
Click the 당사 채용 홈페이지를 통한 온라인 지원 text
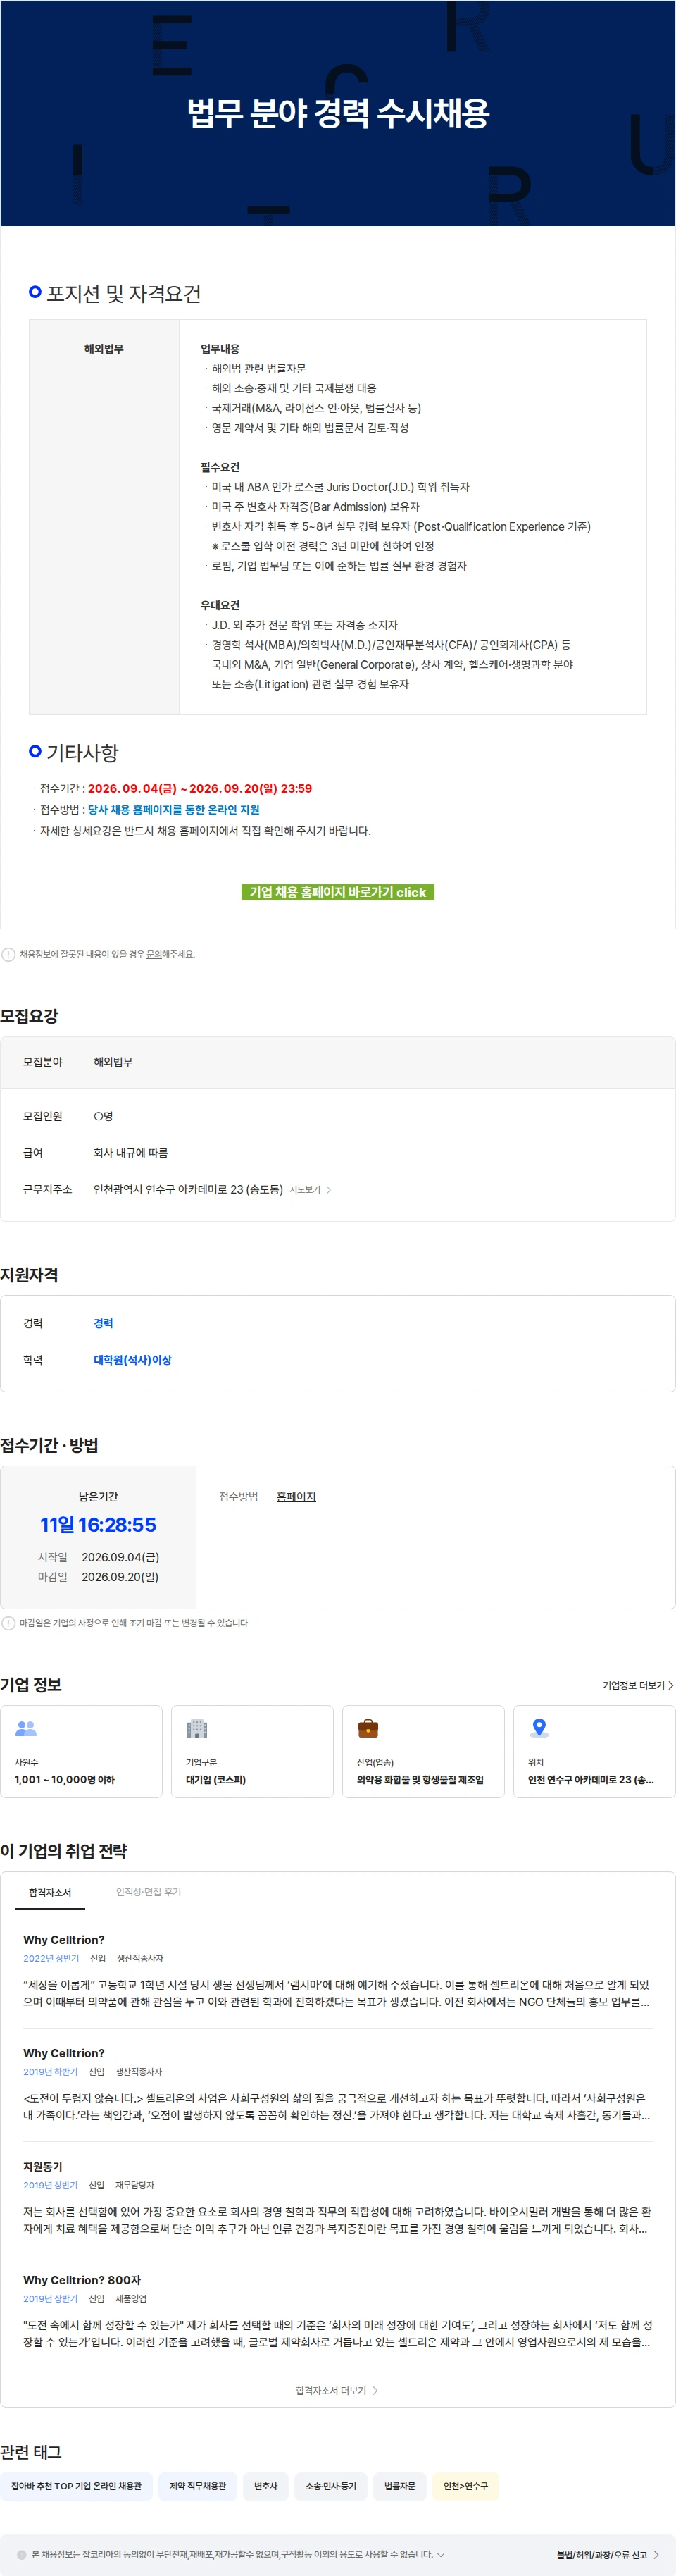(x=173, y=810)
